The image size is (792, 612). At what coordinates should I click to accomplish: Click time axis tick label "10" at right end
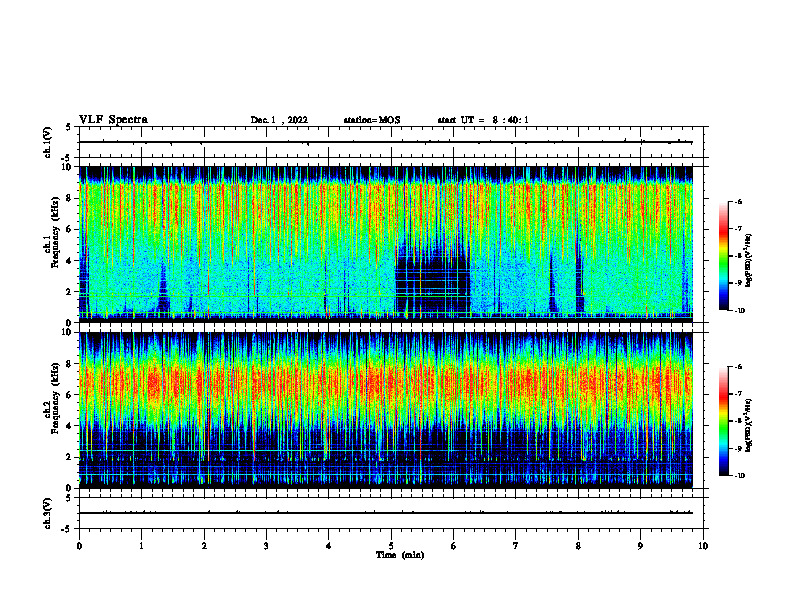[x=703, y=546]
